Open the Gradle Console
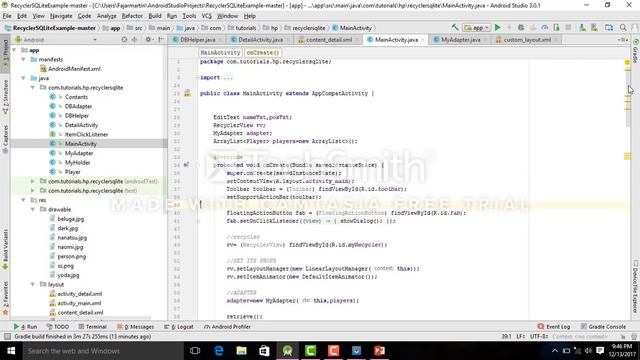This screenshot has height=360, width=640. tap(603, 327)
